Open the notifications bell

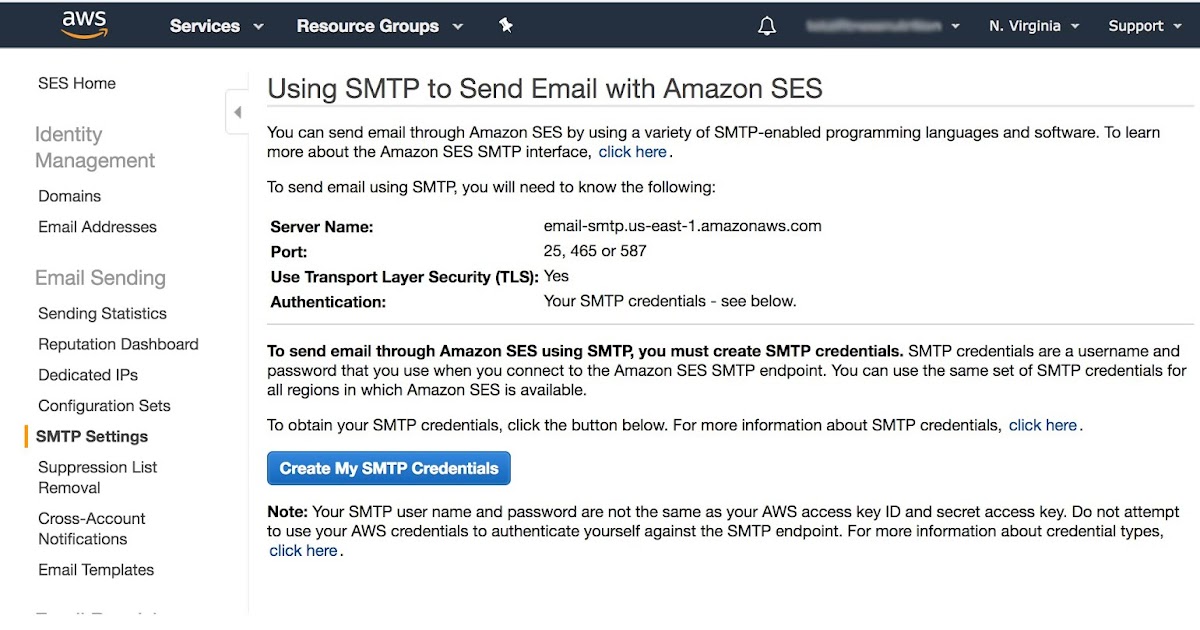(x=766, y=24)
